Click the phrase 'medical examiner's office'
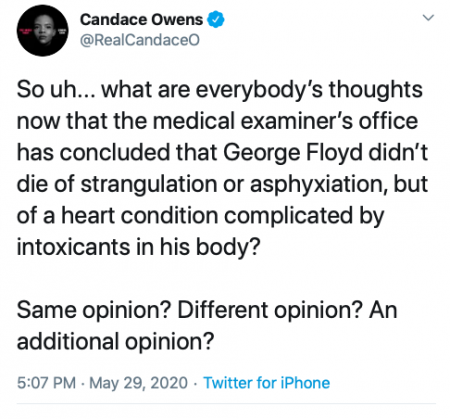The height and width of the screenshot is (419, 450). pyautogui.click(x=285, y=121)
